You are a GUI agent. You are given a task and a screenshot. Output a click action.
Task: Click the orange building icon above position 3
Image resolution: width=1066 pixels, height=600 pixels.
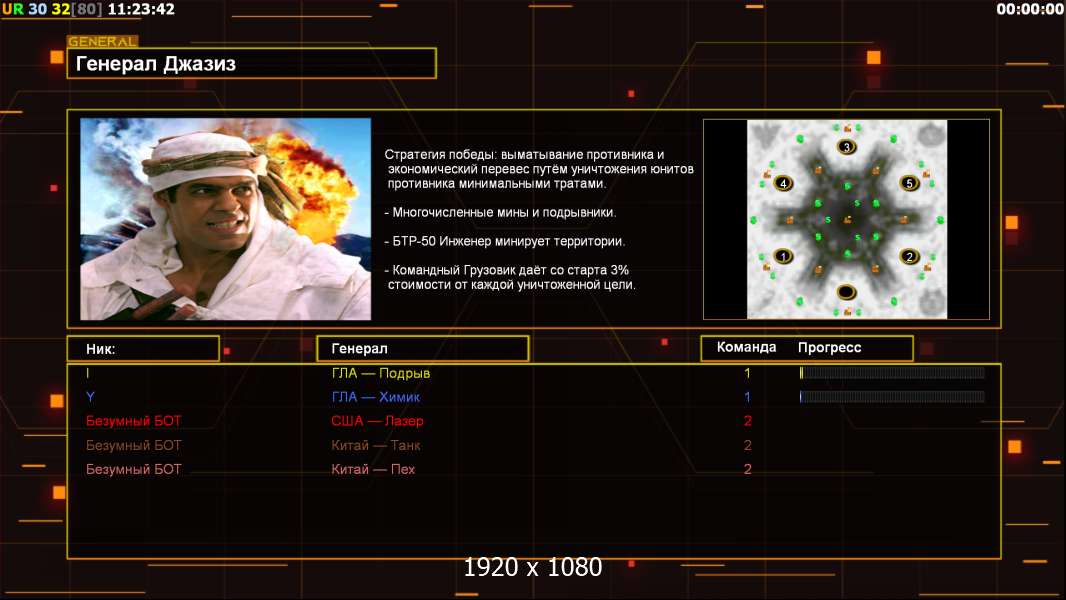click(x=847, y=127)
